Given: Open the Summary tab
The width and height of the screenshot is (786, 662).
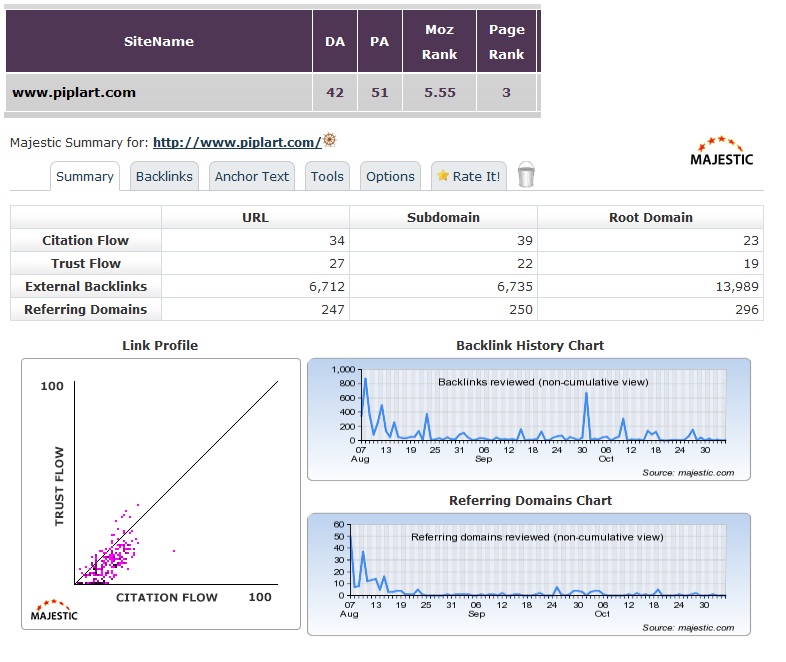Looking at the screenshot, I should pyautogui.click(x=84, y=176).
